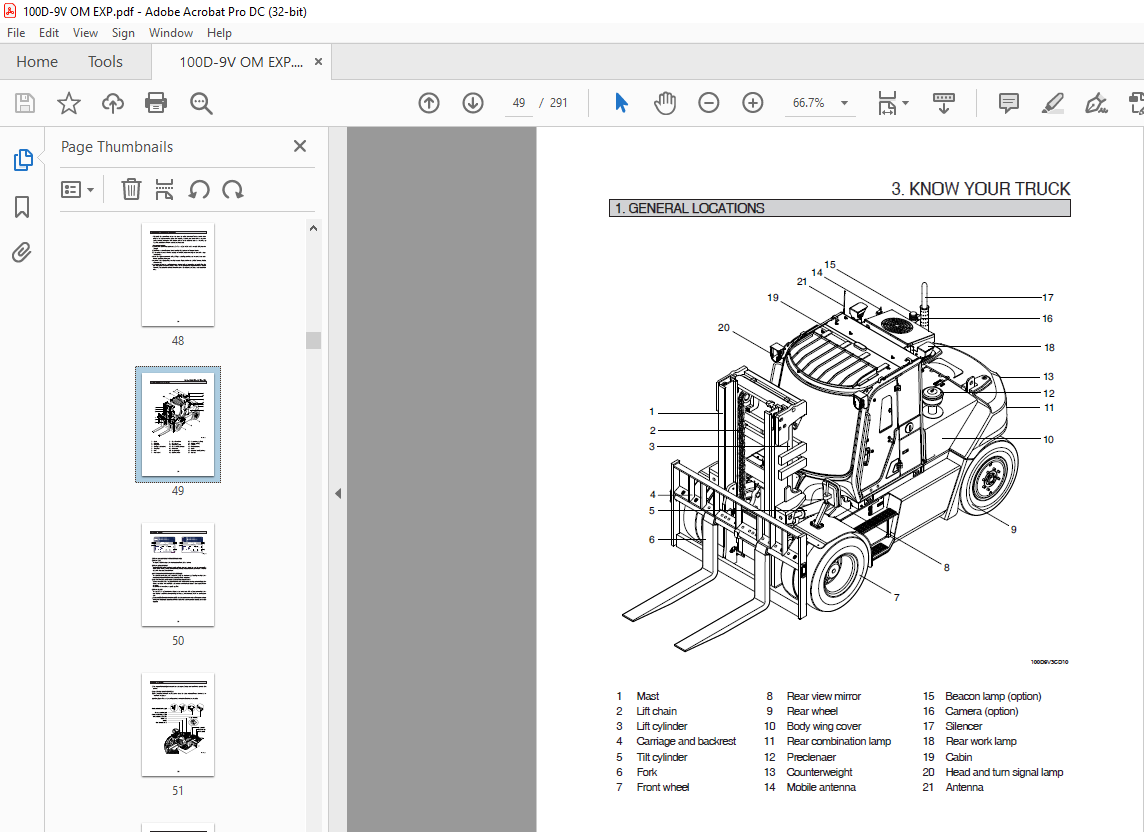Open the Sign document pen tool

[1096, 103]
